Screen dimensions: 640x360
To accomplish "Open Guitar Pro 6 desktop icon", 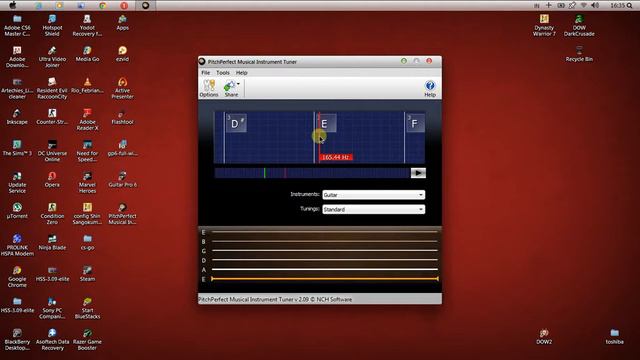I will 122,180.
